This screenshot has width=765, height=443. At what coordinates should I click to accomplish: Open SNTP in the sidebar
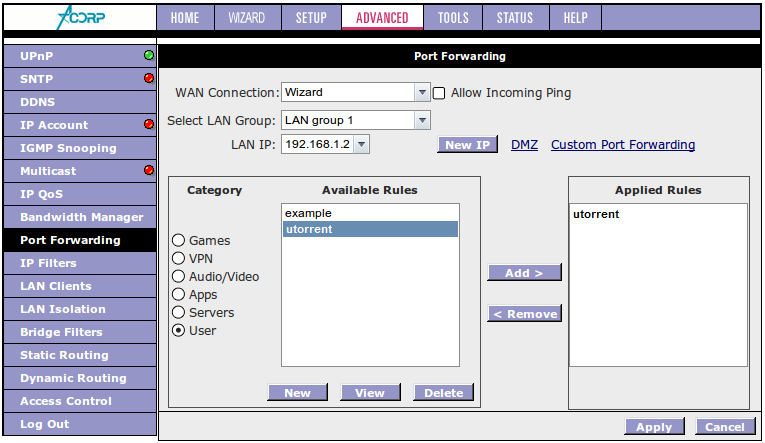coord(80,79)
